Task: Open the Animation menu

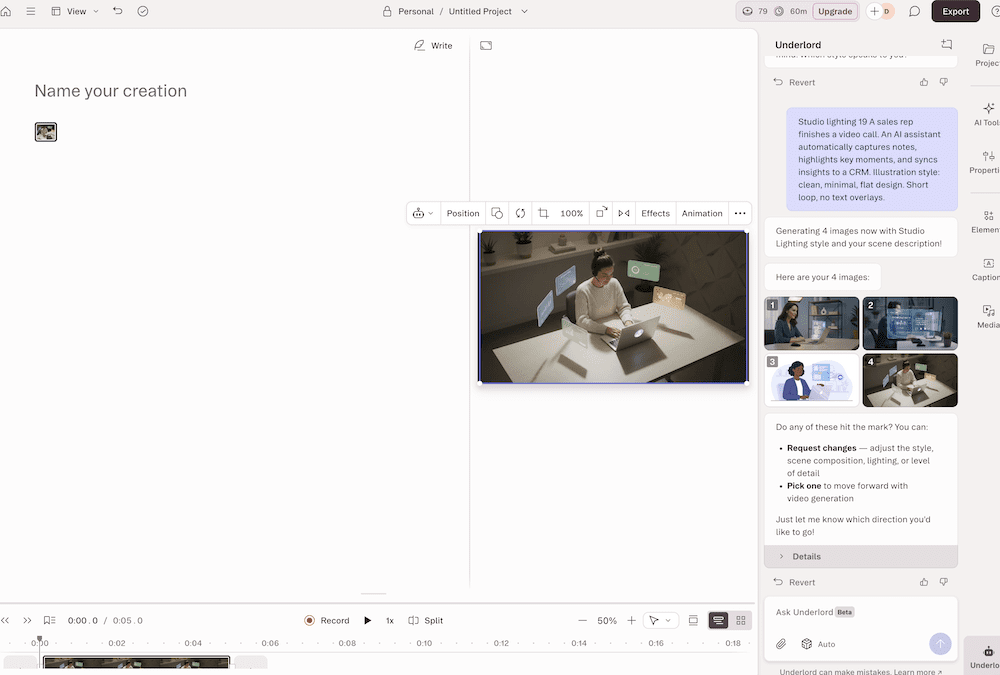Action: click(702, 213)
